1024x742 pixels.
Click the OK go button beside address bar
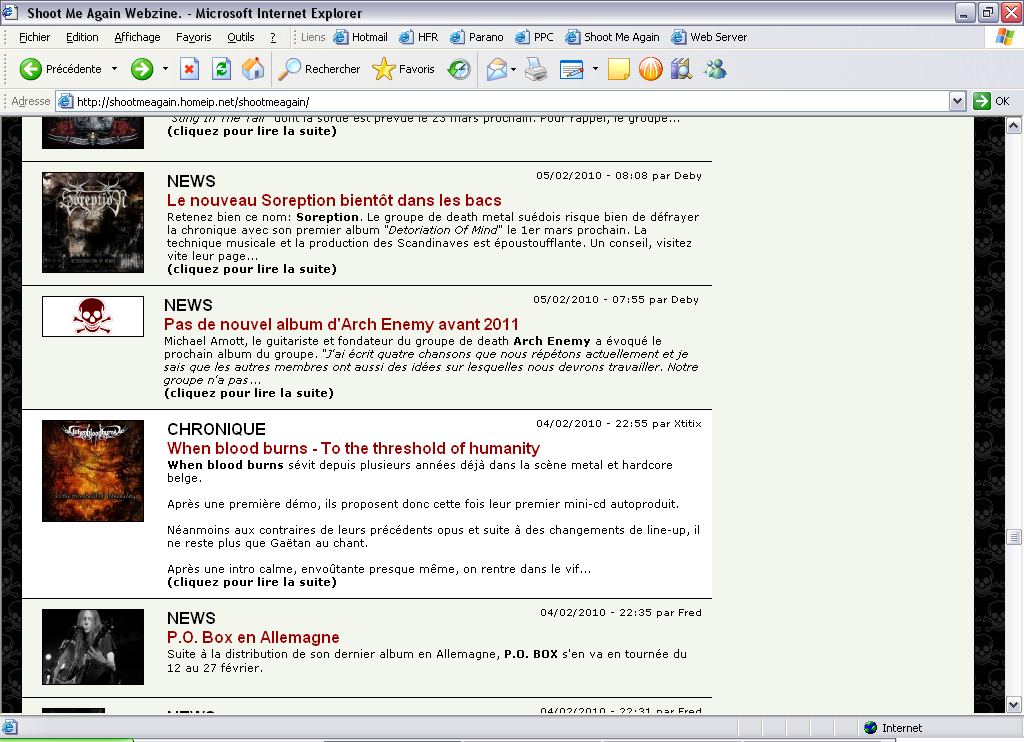tap(991, 101)
